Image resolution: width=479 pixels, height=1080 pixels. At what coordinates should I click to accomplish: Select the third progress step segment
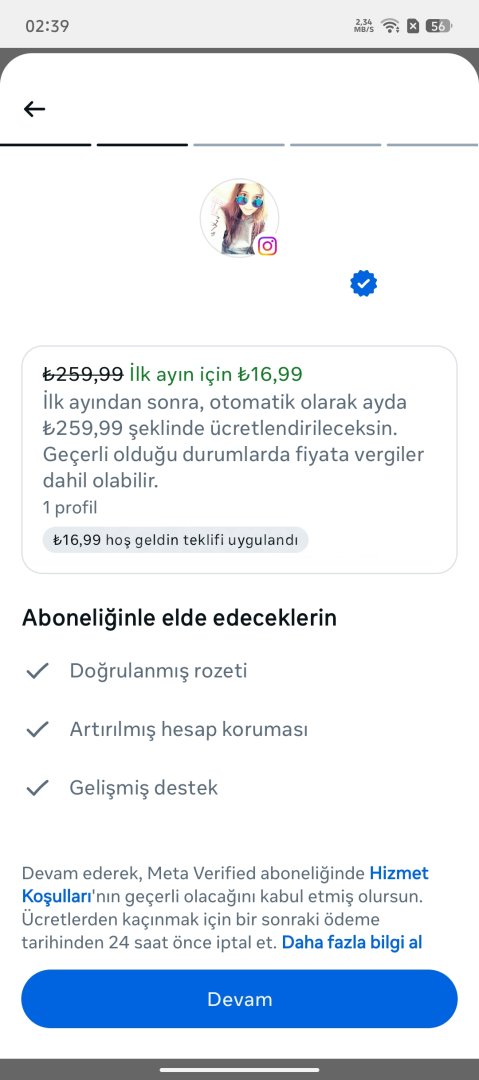pos(239,145)
